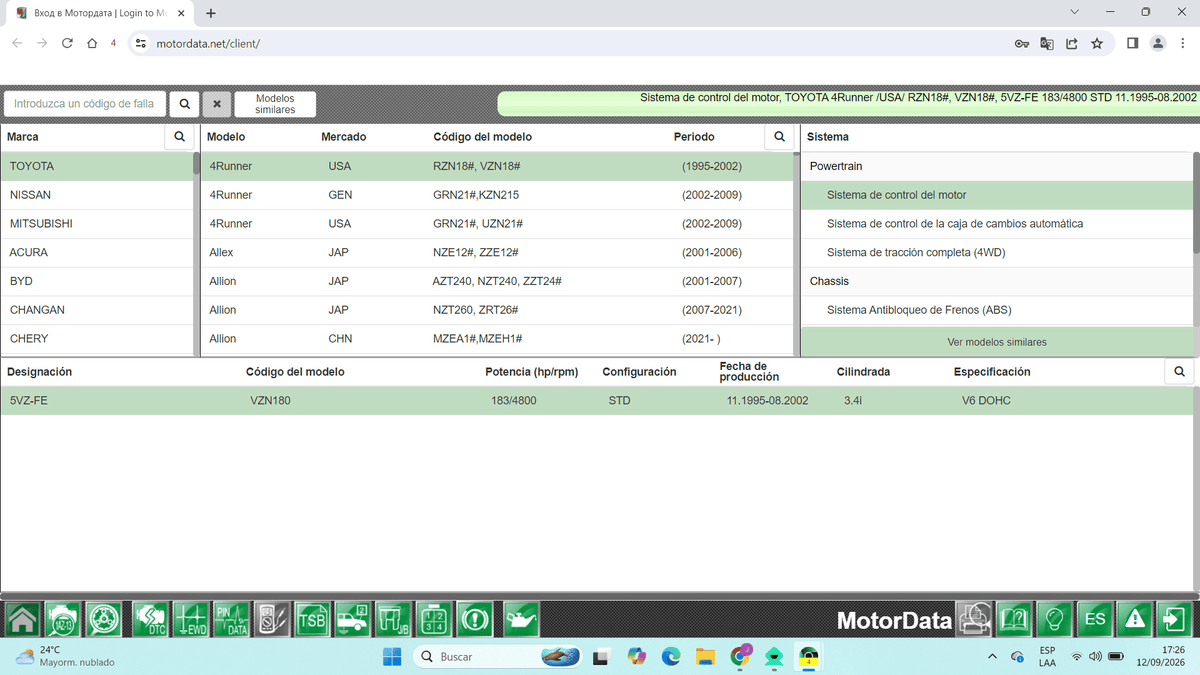Image resolution: width=1200 pixels, height=675 pixels.
Task: Click the lightbulb tips icon
Action: click(x=1054, y=620)
